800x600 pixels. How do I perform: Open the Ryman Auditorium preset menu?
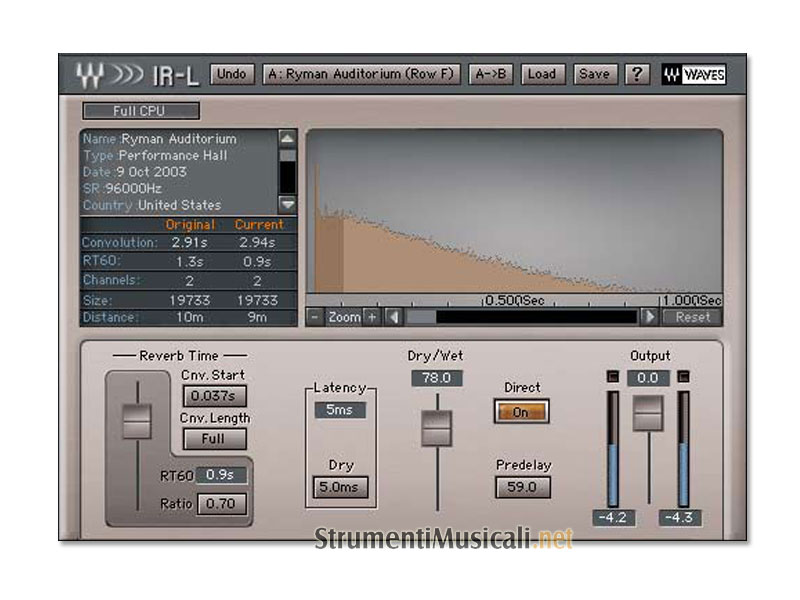pyautogui.click(x=361, y=75)
